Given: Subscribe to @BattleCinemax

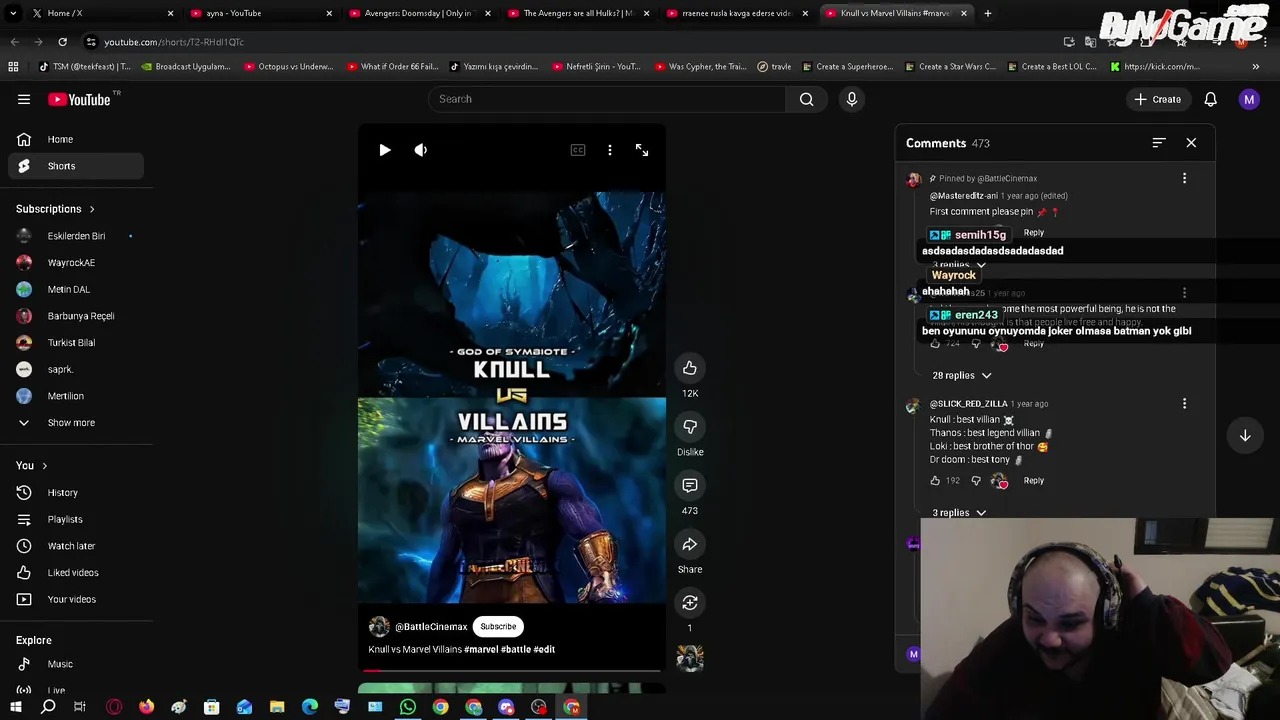Looking at the screenshot, I should pyautogui.click(x=498, y=627).
